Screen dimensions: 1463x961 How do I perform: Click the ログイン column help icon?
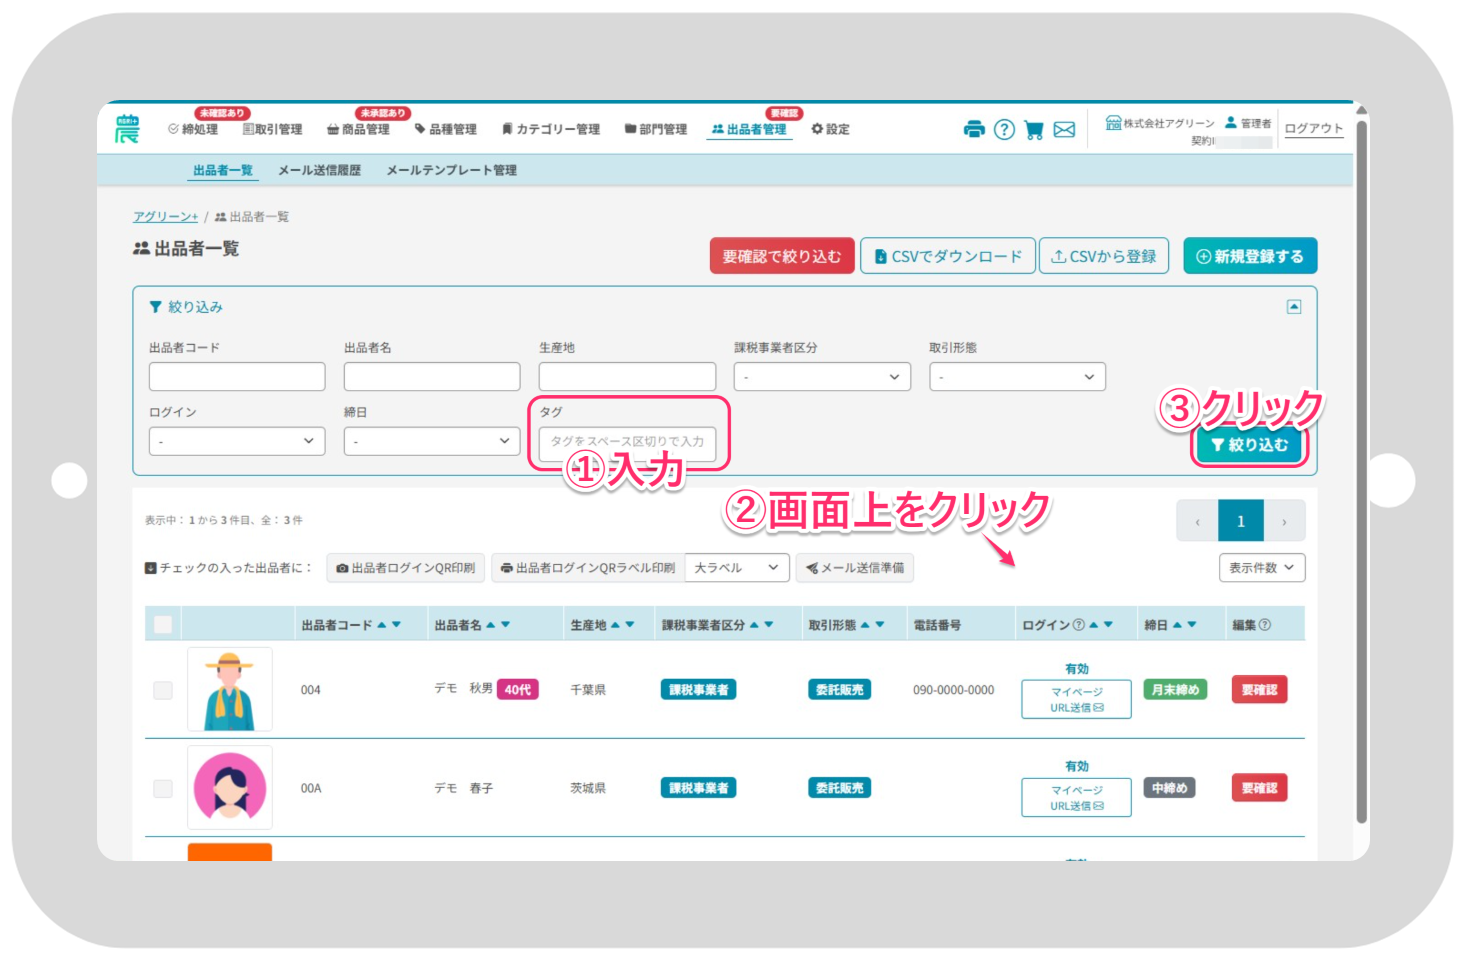1078,625
